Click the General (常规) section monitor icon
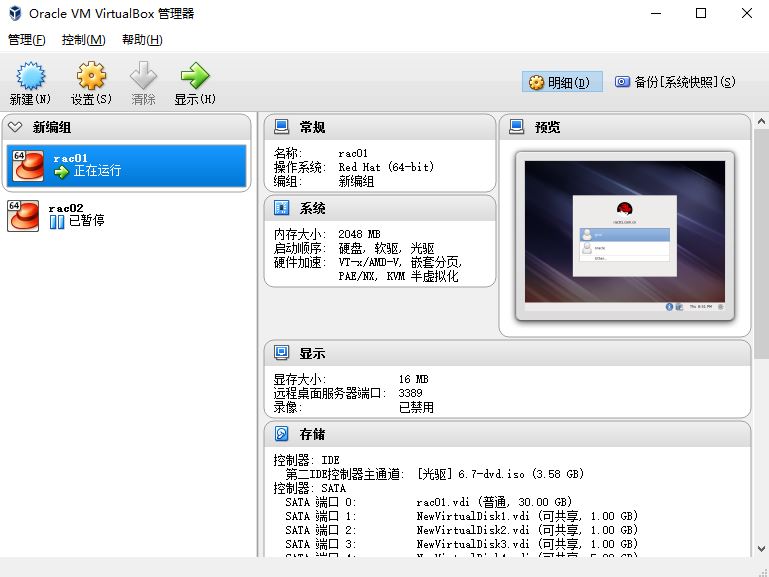 [x=282, y=127]
